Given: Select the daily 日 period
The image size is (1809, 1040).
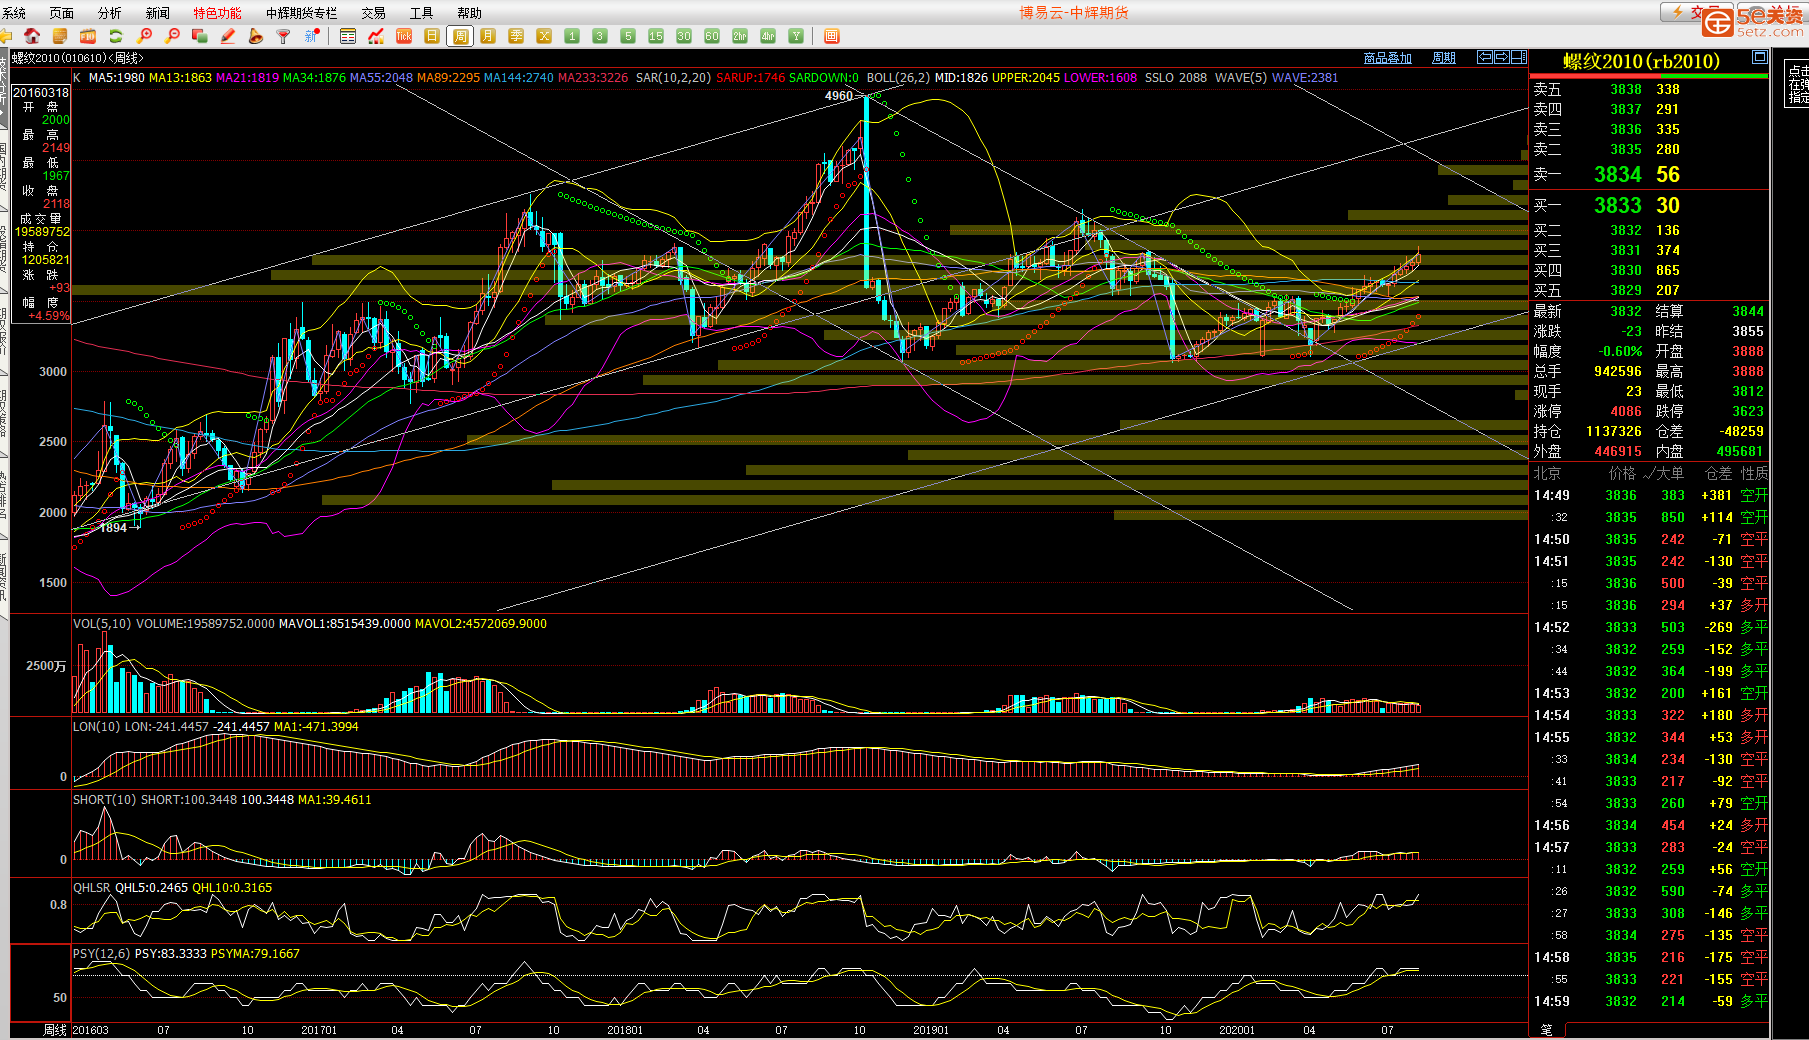Looking at the screenshot, I should pos(432,36).
